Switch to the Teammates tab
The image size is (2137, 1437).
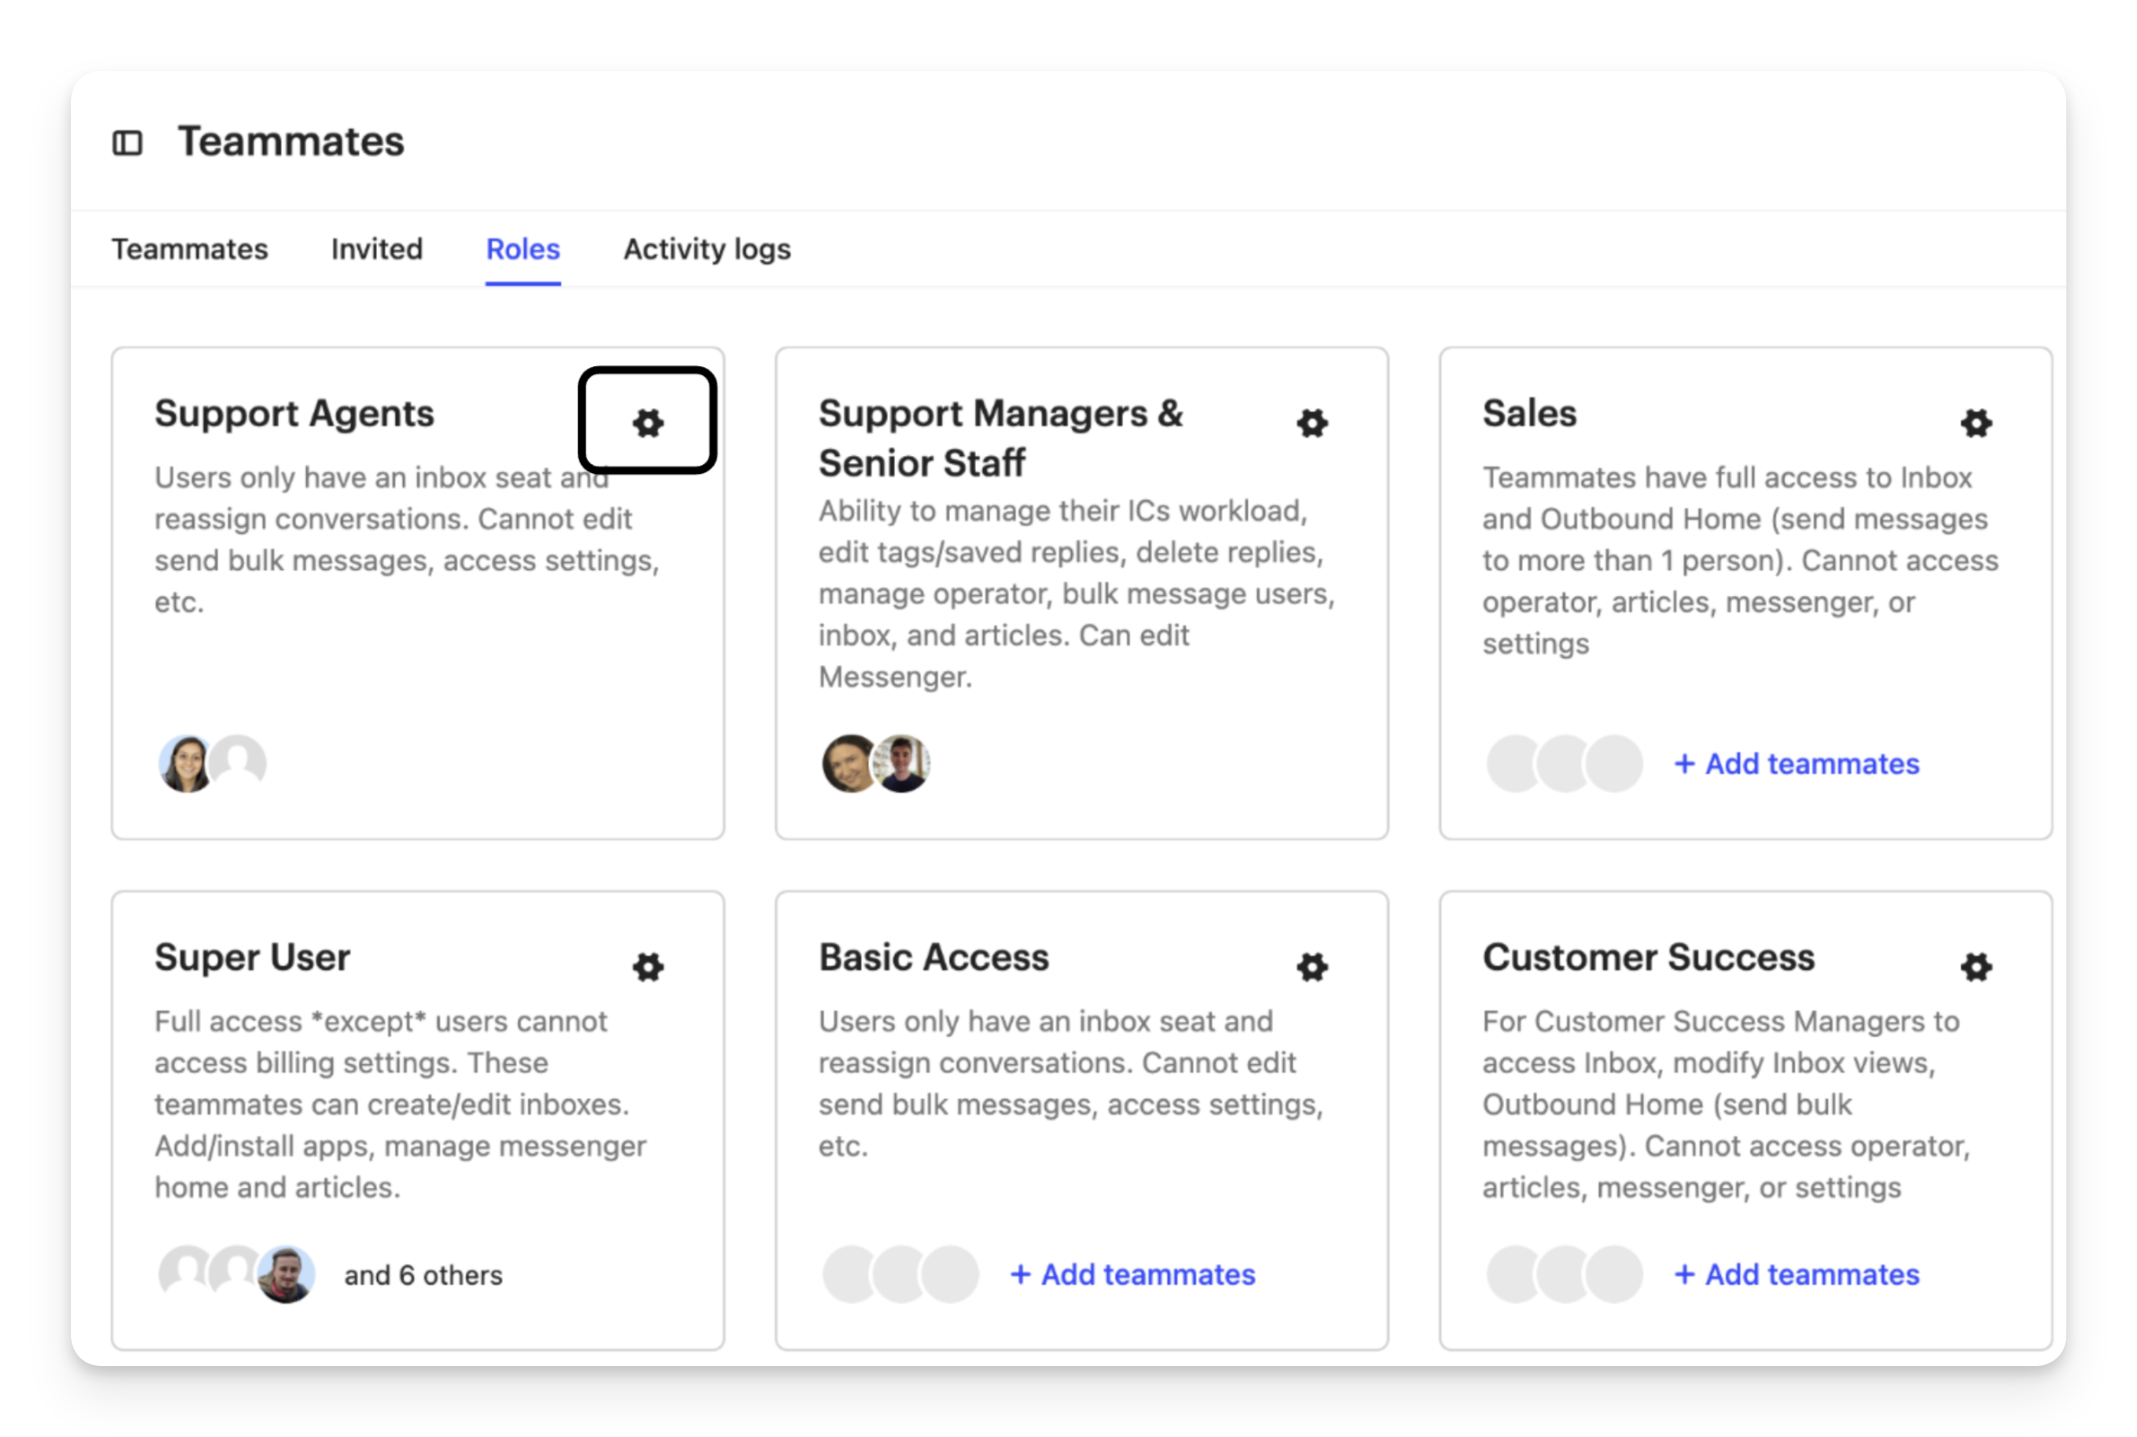point(190,249)
